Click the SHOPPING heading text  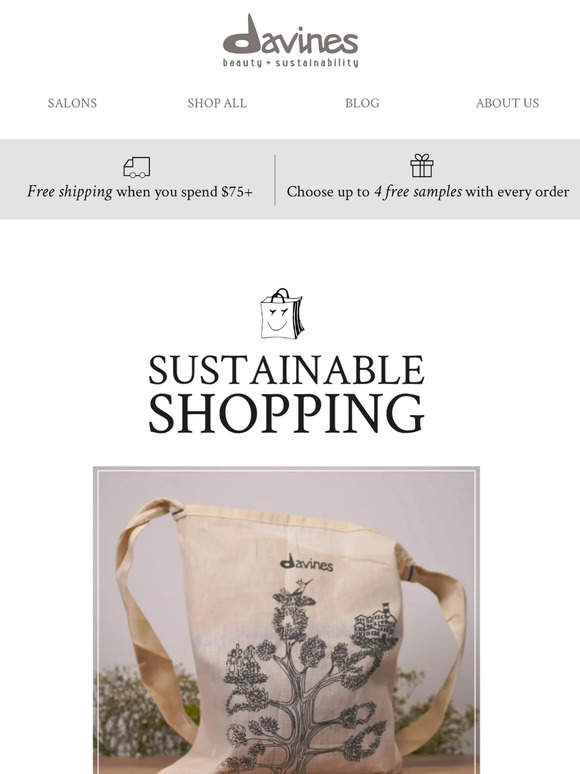[x=287, y=413]
